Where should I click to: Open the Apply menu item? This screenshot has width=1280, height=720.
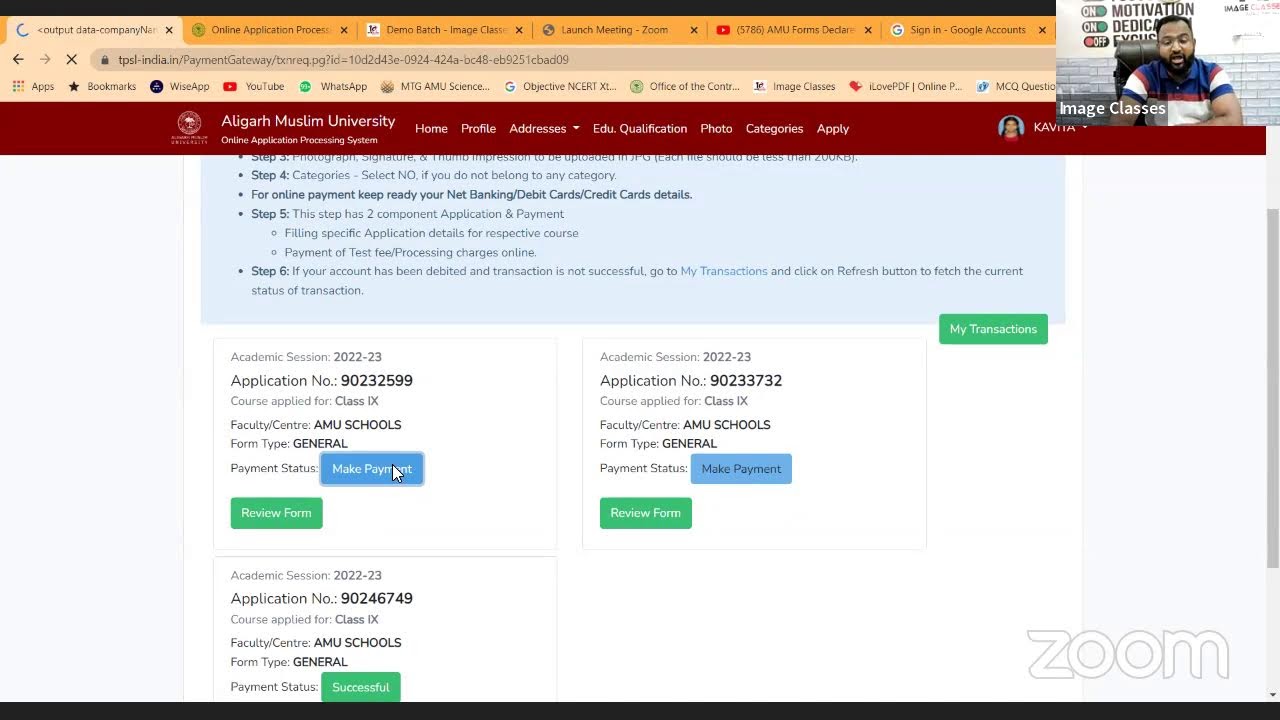[x=833, y=129]
